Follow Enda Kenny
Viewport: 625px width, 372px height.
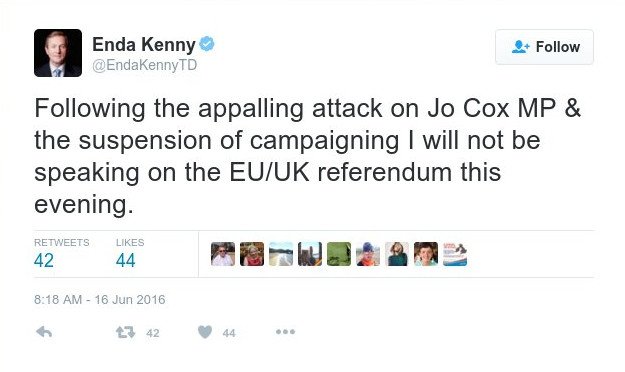pyautogui.click(x=544, y=47)
